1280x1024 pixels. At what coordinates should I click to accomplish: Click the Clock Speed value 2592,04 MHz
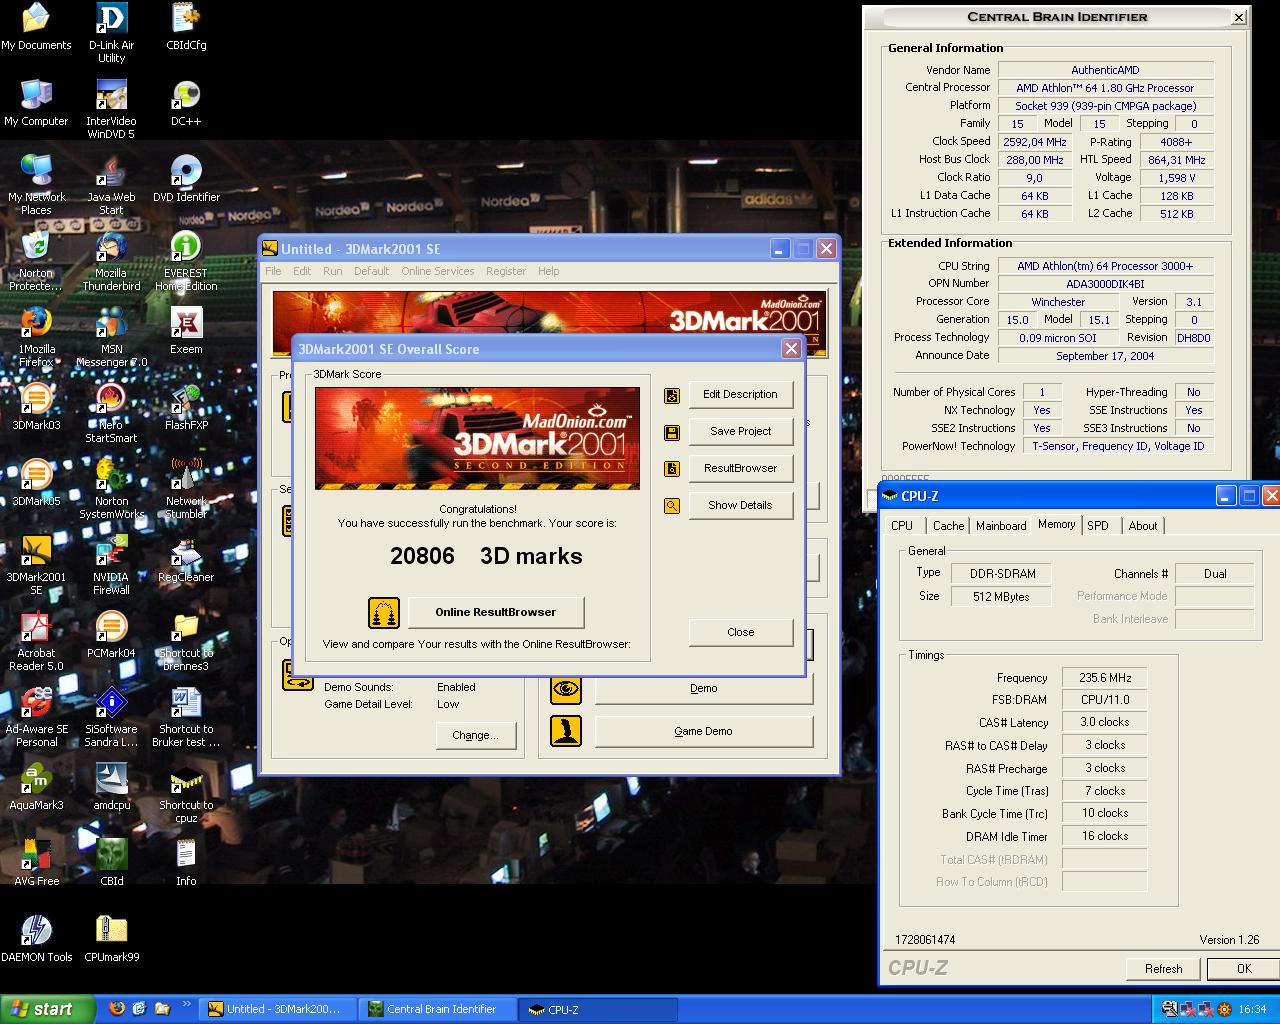click(x=1034, y=142)
